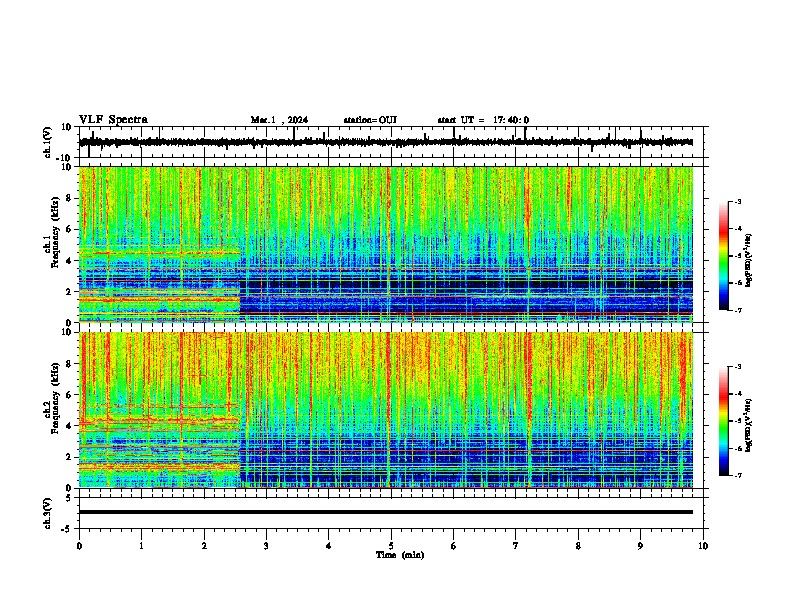The width and height of the screenshot is (792, 612).
Task: Click the "-3" label on ch.2 color bar
Action: click(737, 367)
